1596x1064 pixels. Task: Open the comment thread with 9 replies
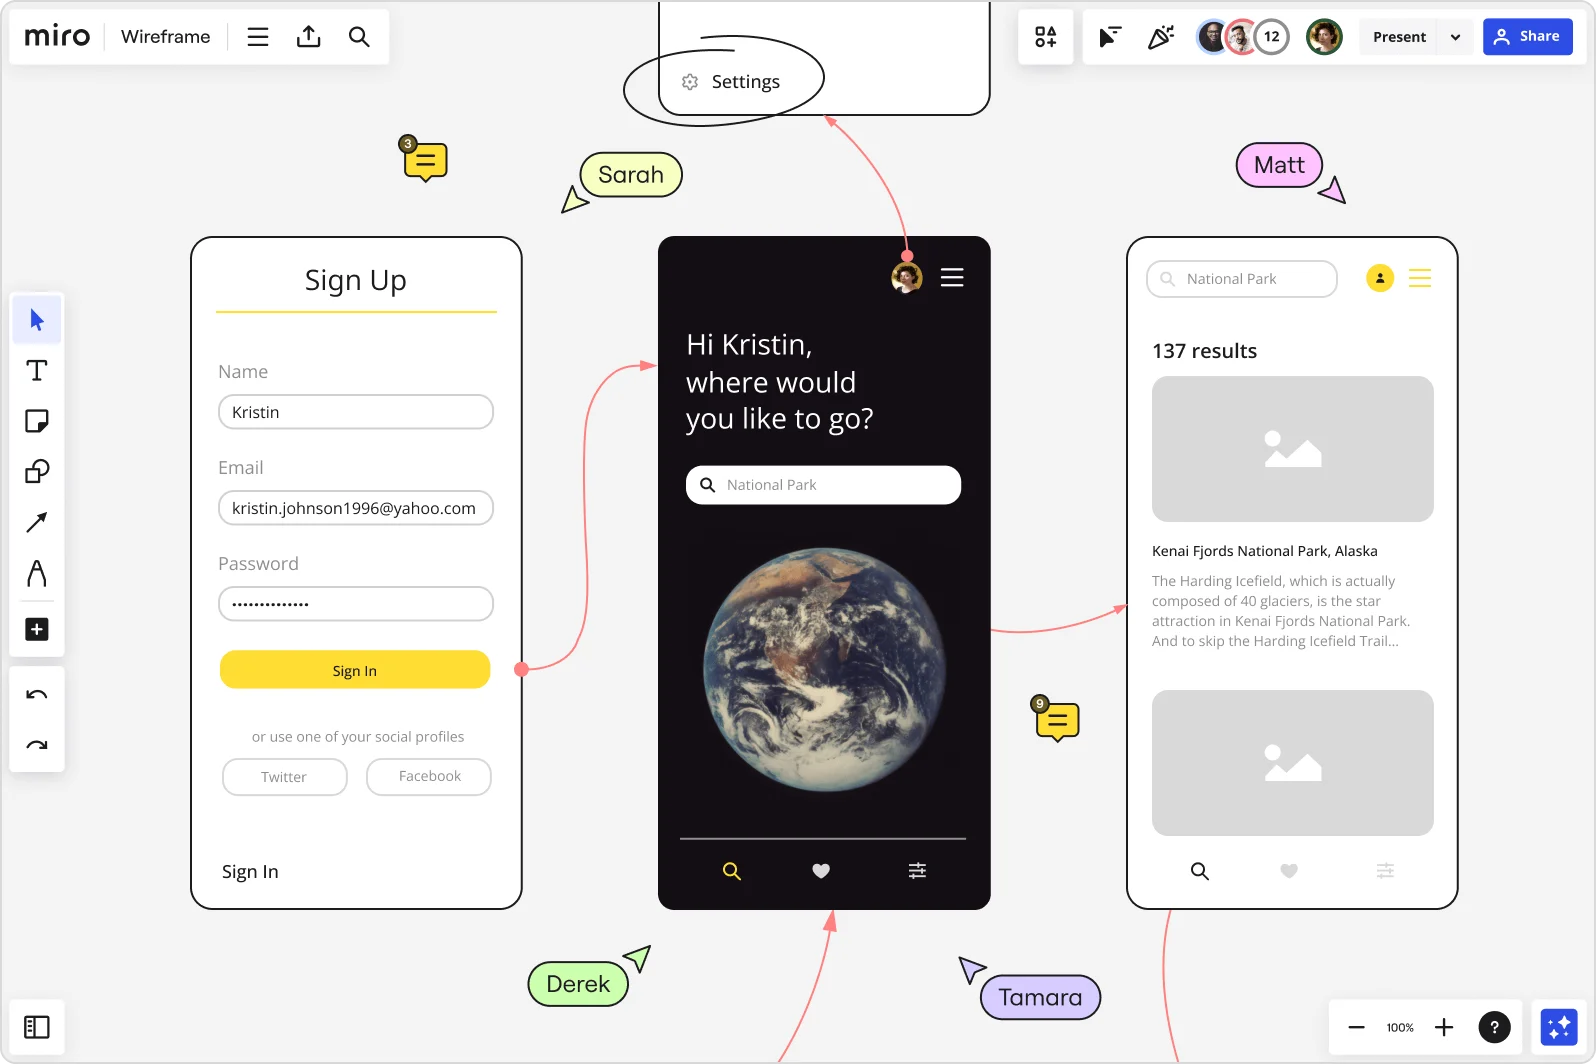coord(1057,721)
